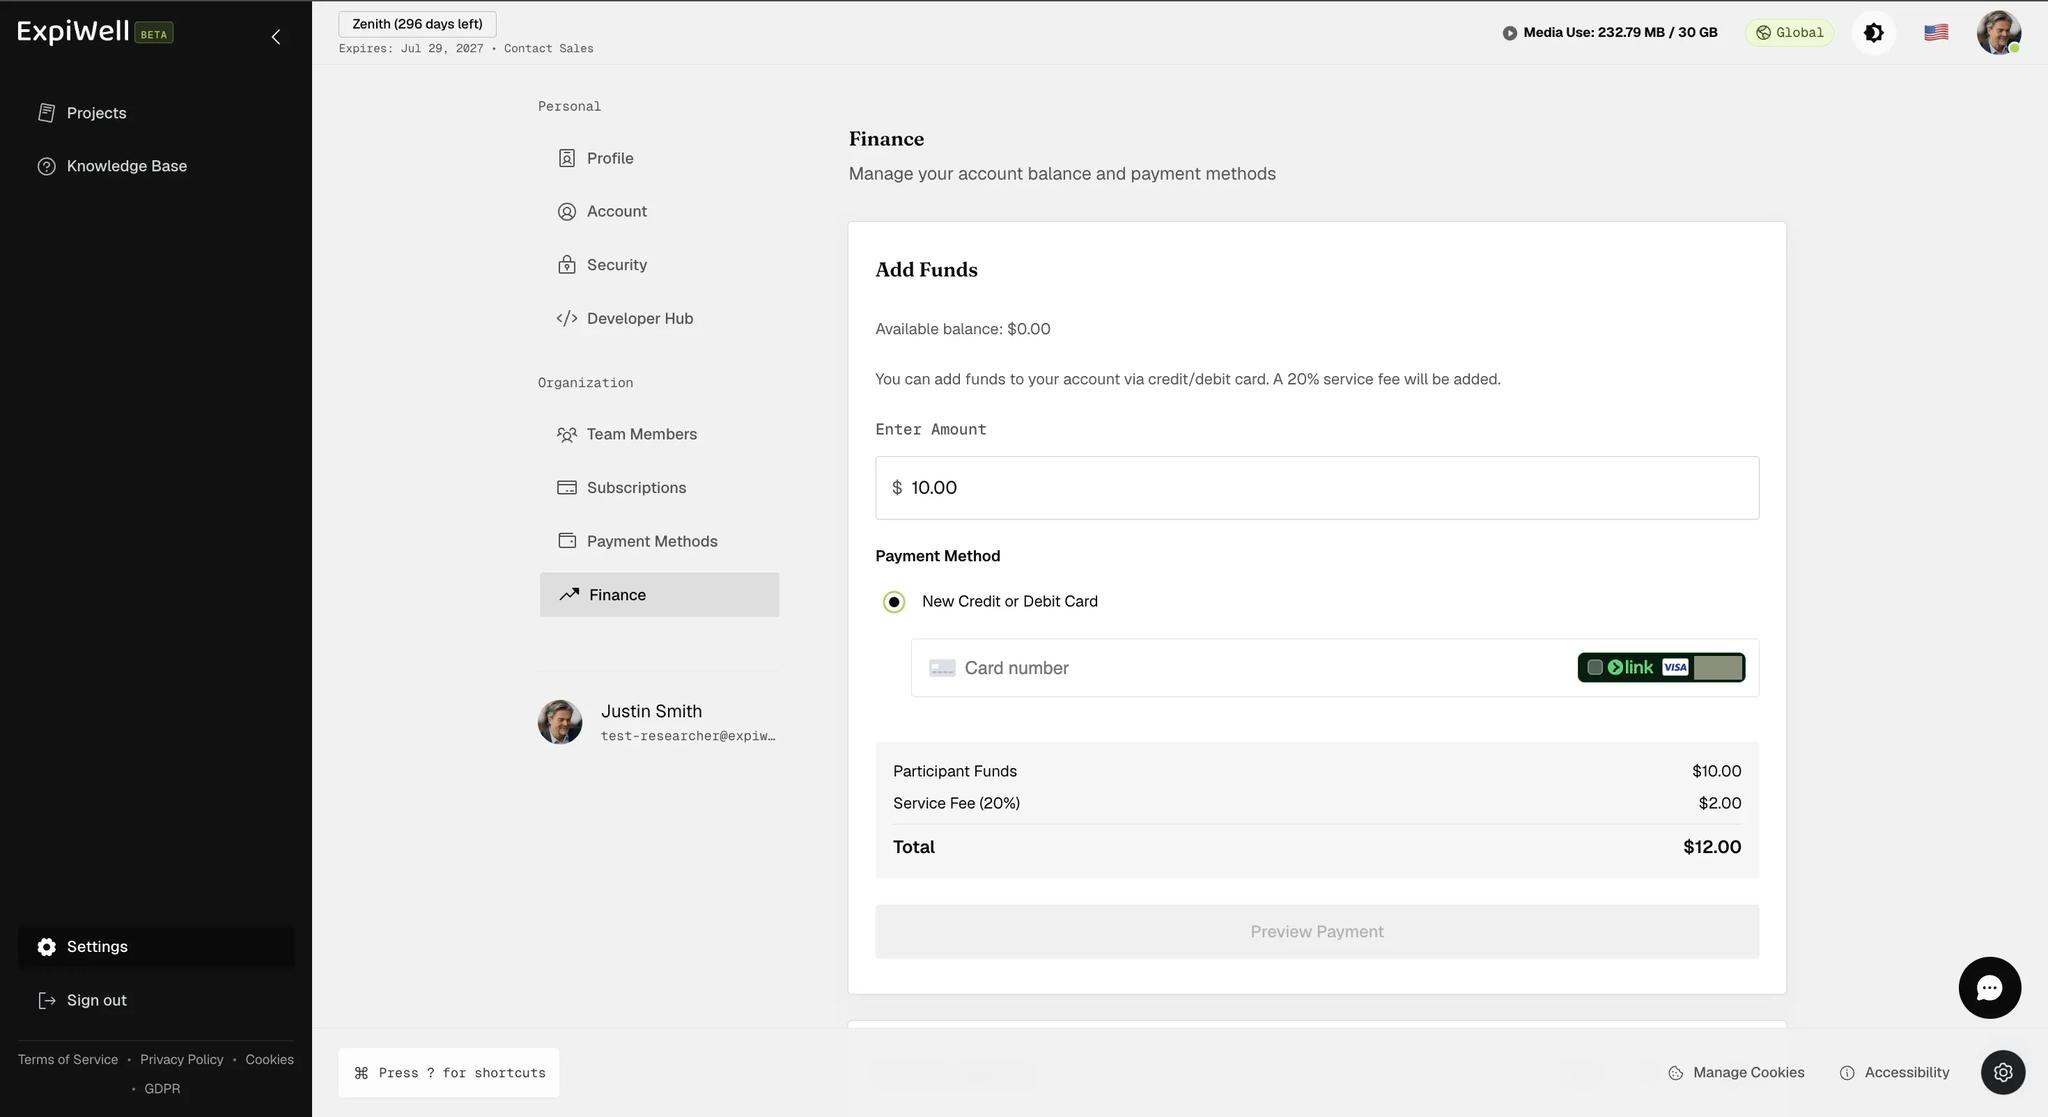
Task: Click the Press ? for shortcuts hint
Action: point(448,1073)
